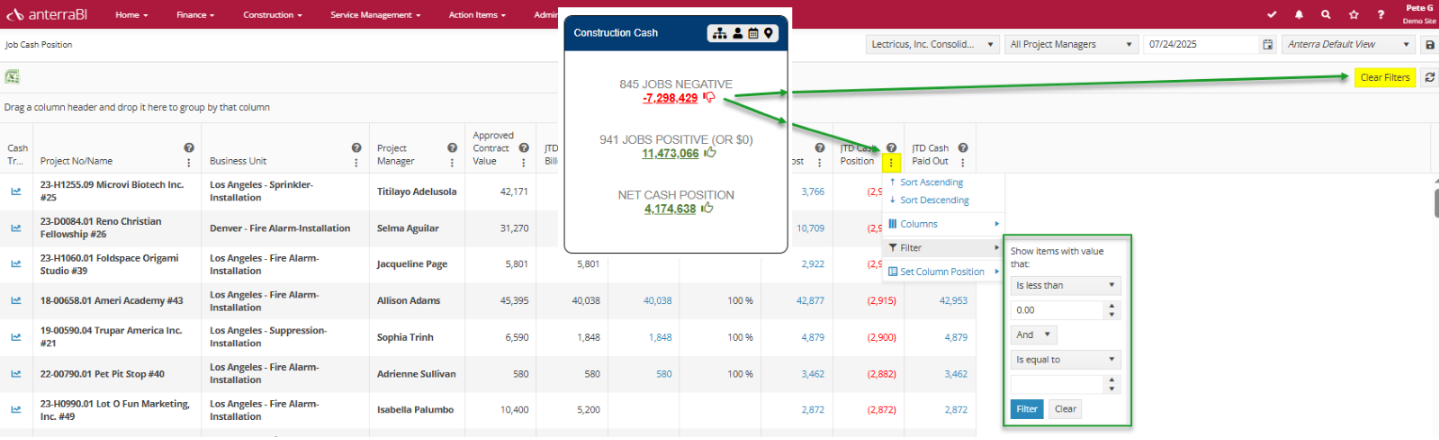Open the Anterra Default View dropdown
Viewport: 1439px width, 440px height.
point(1349,45)
